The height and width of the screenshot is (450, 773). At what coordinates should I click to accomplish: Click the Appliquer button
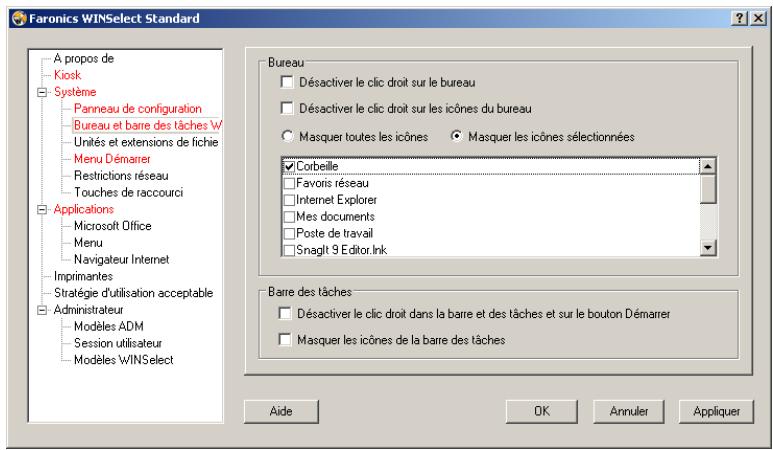pyautogui.click(x=716, y=411)
